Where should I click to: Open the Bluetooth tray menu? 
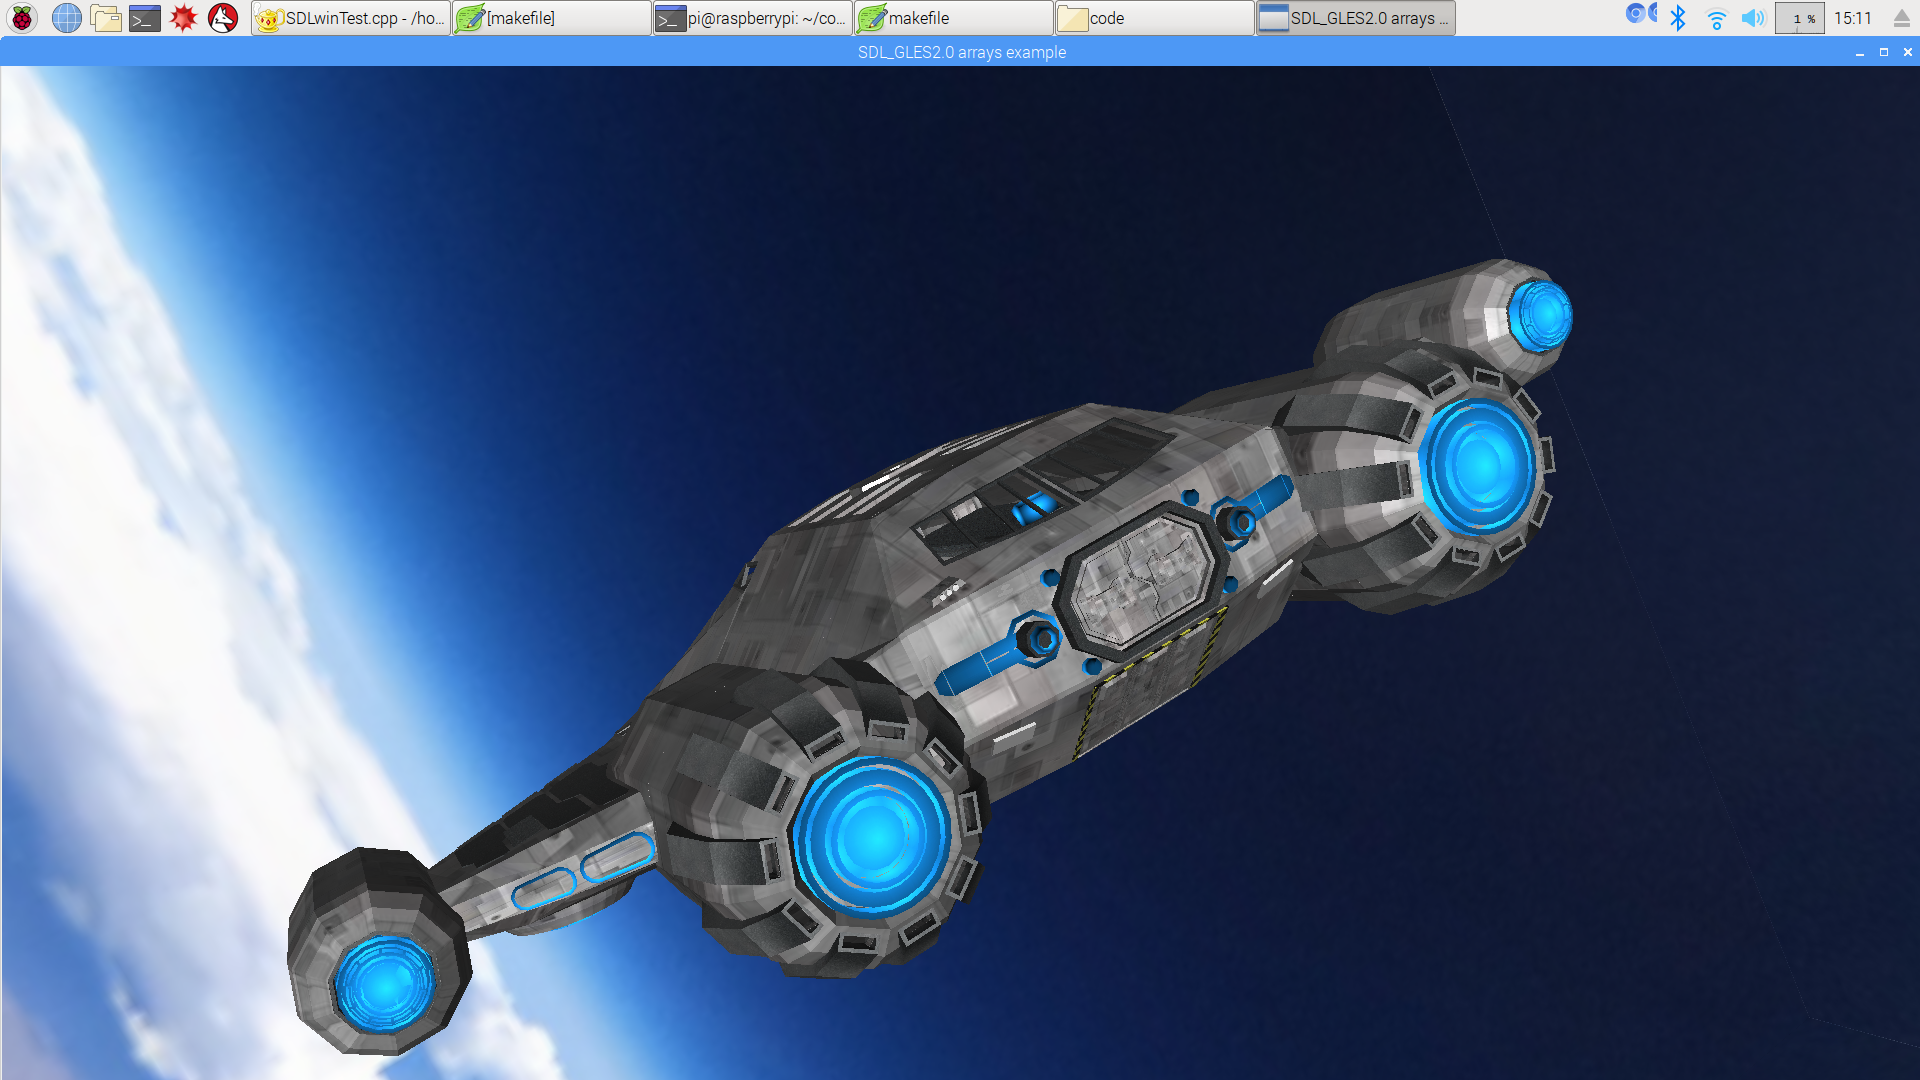(x=1678, y=18)
